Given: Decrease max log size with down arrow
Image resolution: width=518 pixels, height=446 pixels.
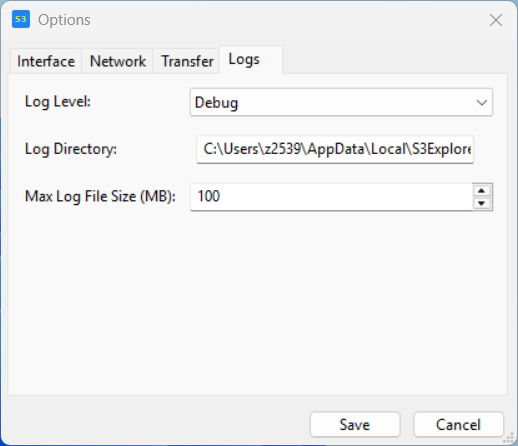Looking at the screenshot, I should (x=481, y=203).
